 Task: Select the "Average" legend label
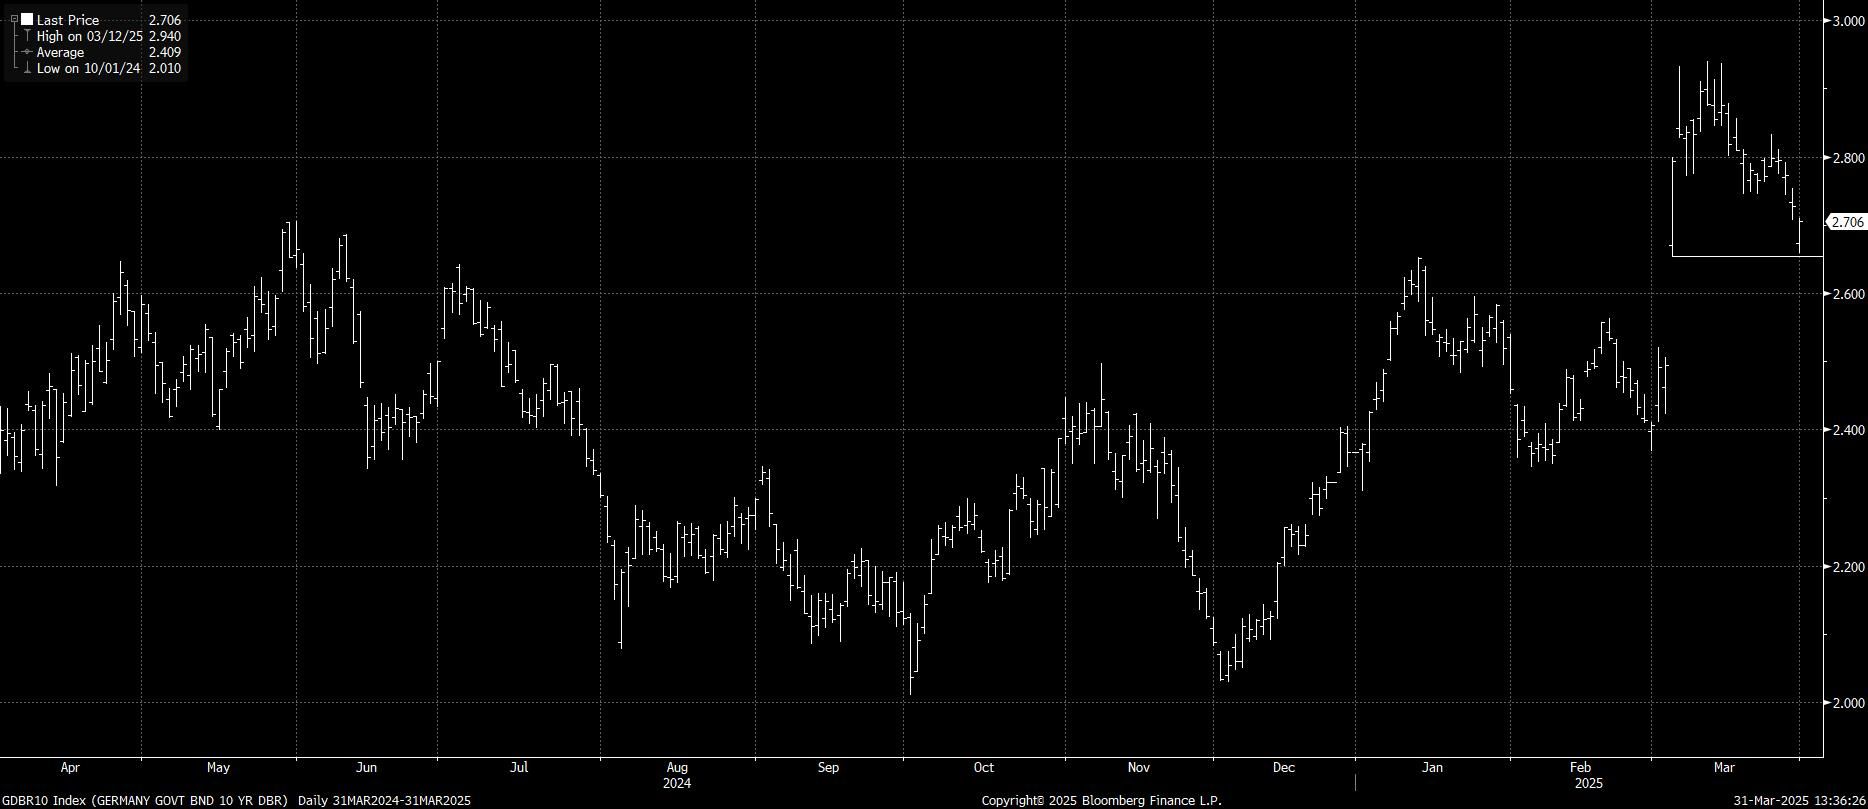tap(61, 52)
